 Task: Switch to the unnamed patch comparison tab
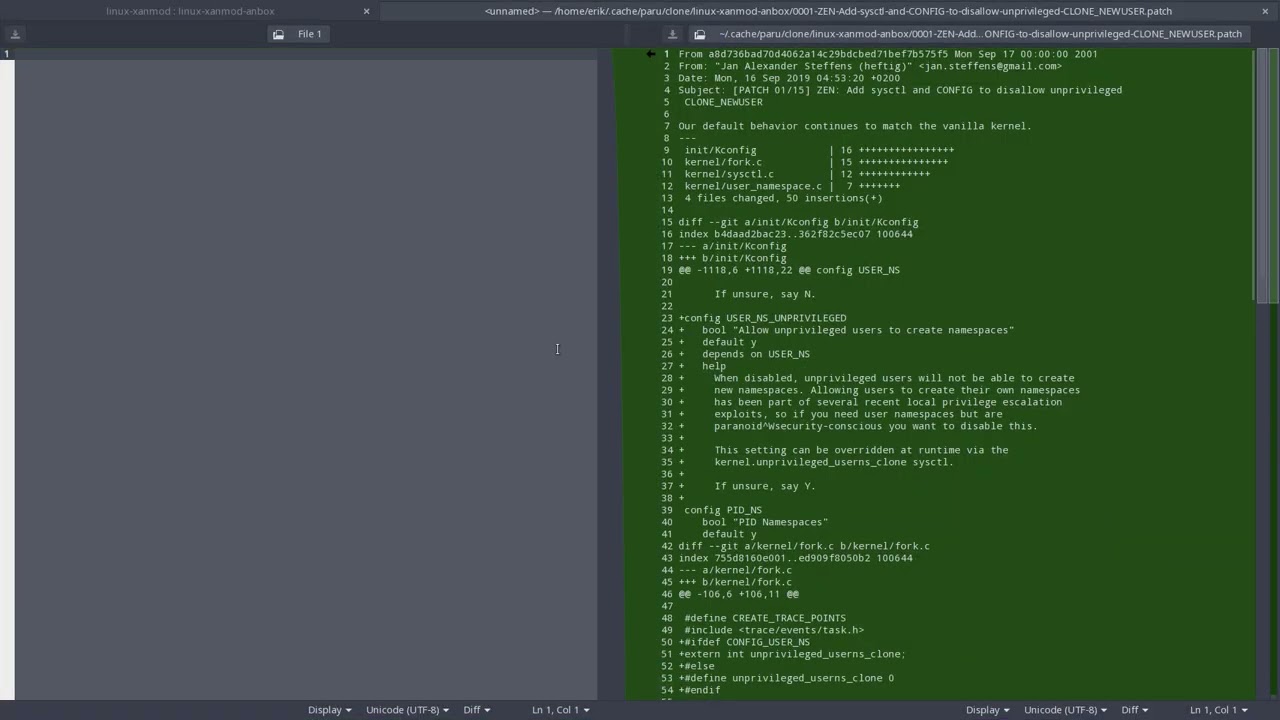828,11
